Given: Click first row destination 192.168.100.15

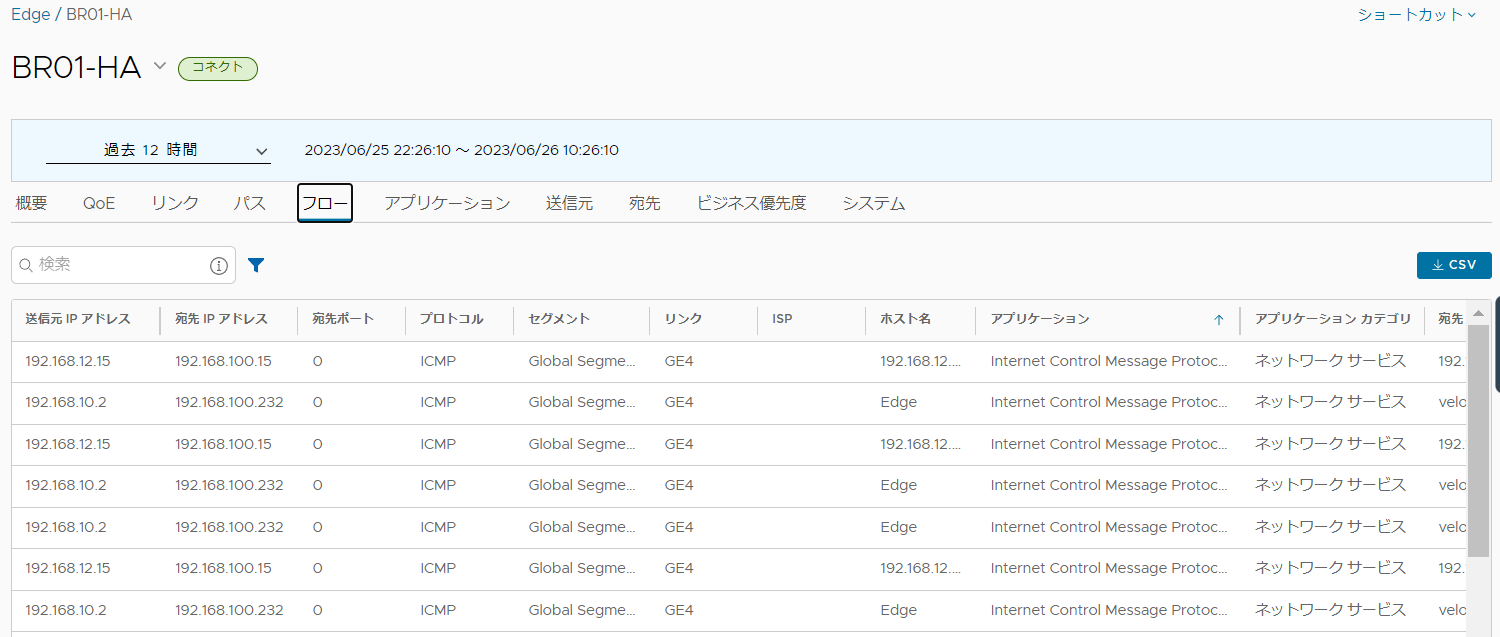Looking at the screenshot, I should pyautogui.click(x=223, y=361).
